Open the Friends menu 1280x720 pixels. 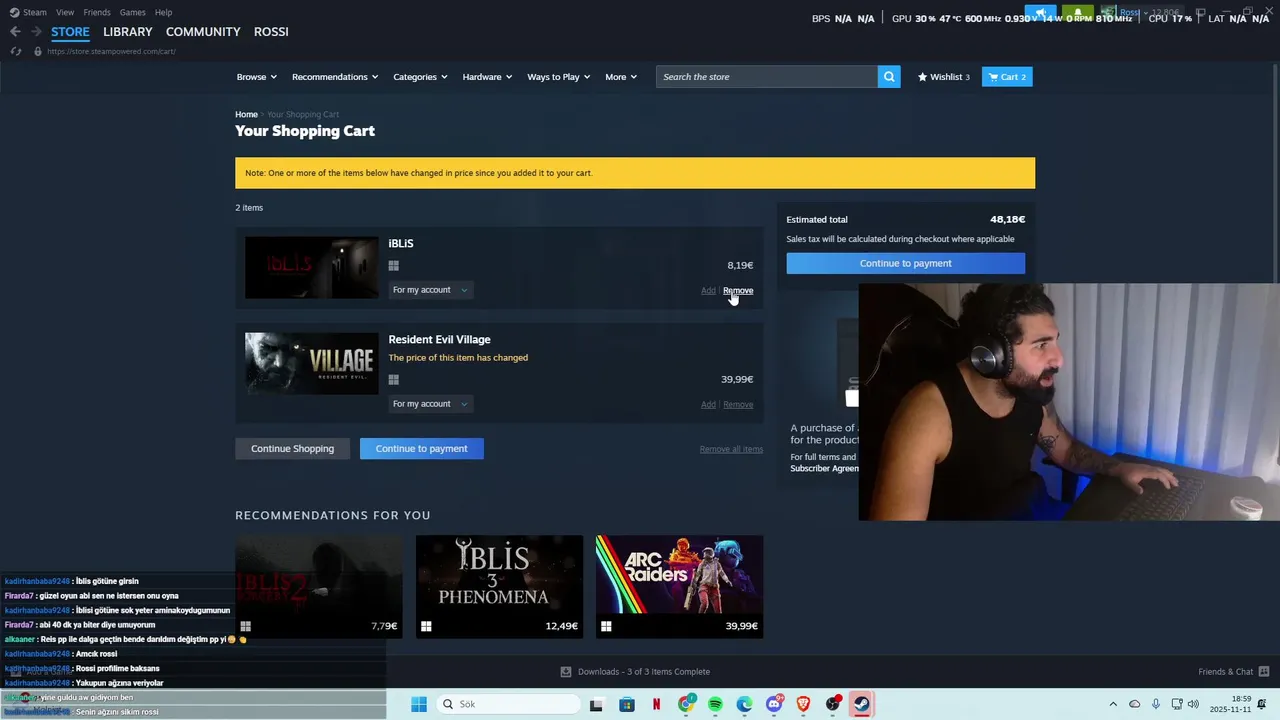coord(97,12)
